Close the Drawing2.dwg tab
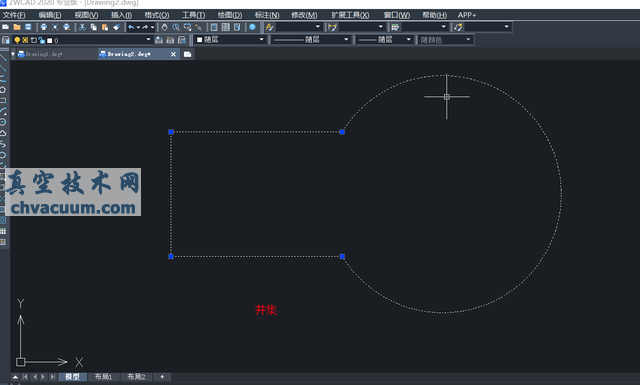The image size is (640, 385). (x=173, y=54)
